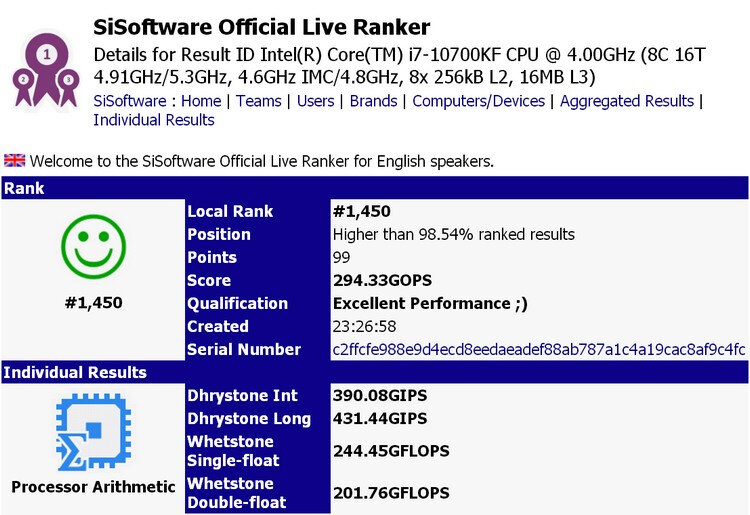This screenshot has width=750, height=515.
Task: Click the welcome message text
Action: [x=262, y=161]
